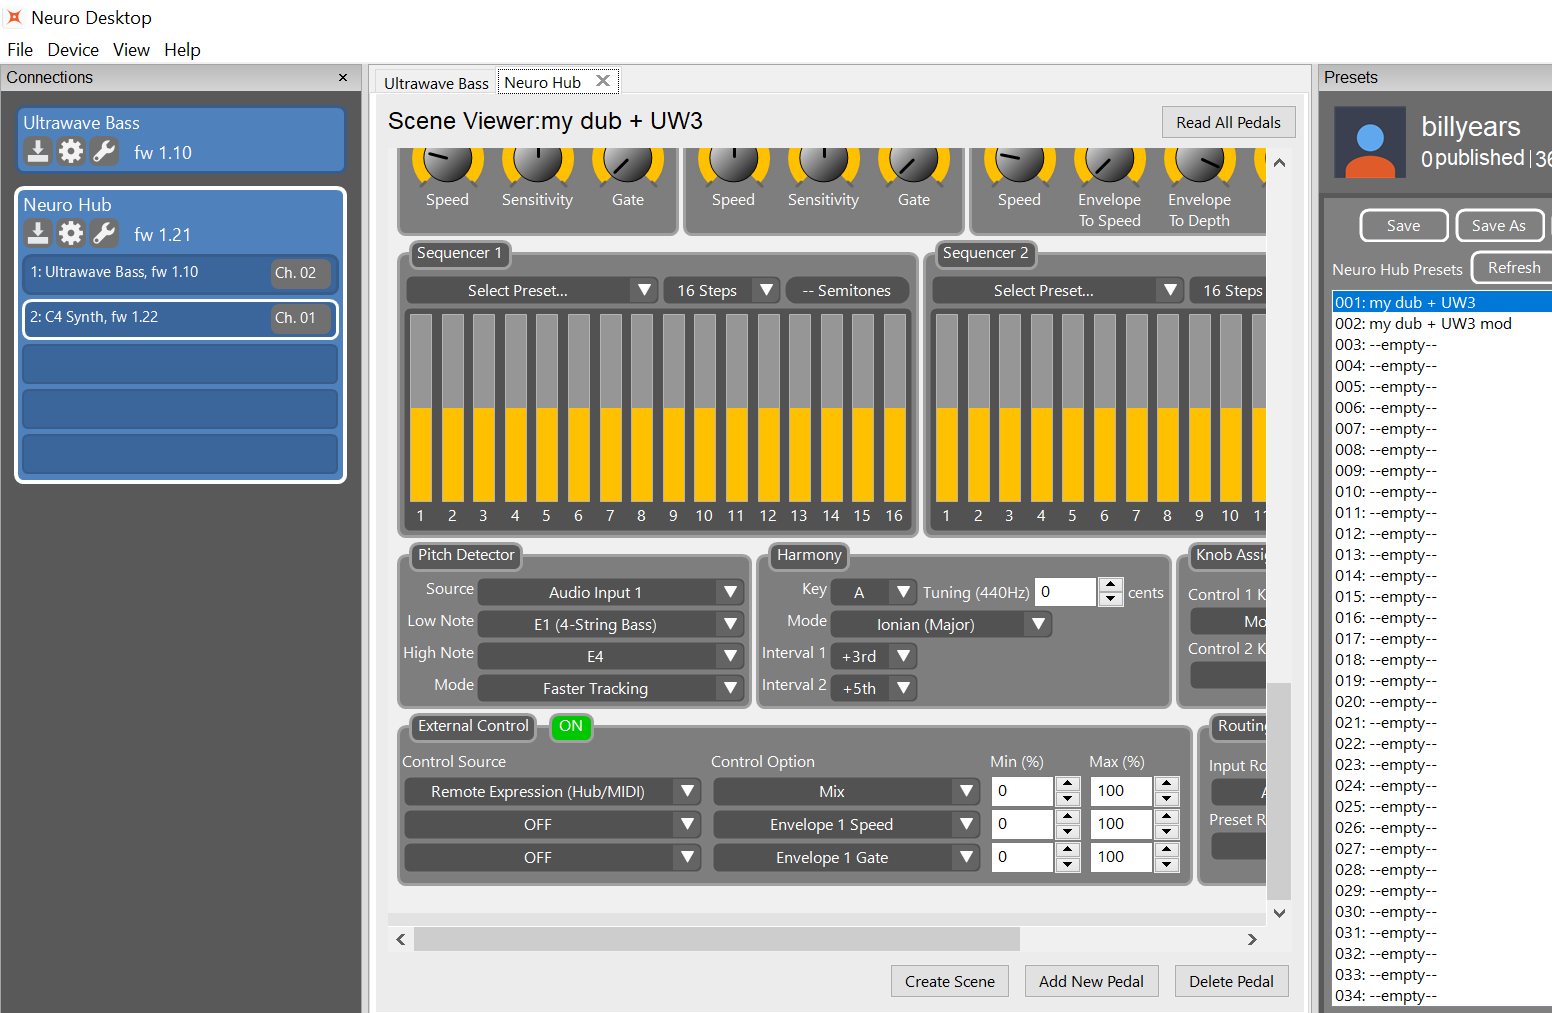Select pedal 1: Ultrawave Bass, fw 1.10

point(180,273)
